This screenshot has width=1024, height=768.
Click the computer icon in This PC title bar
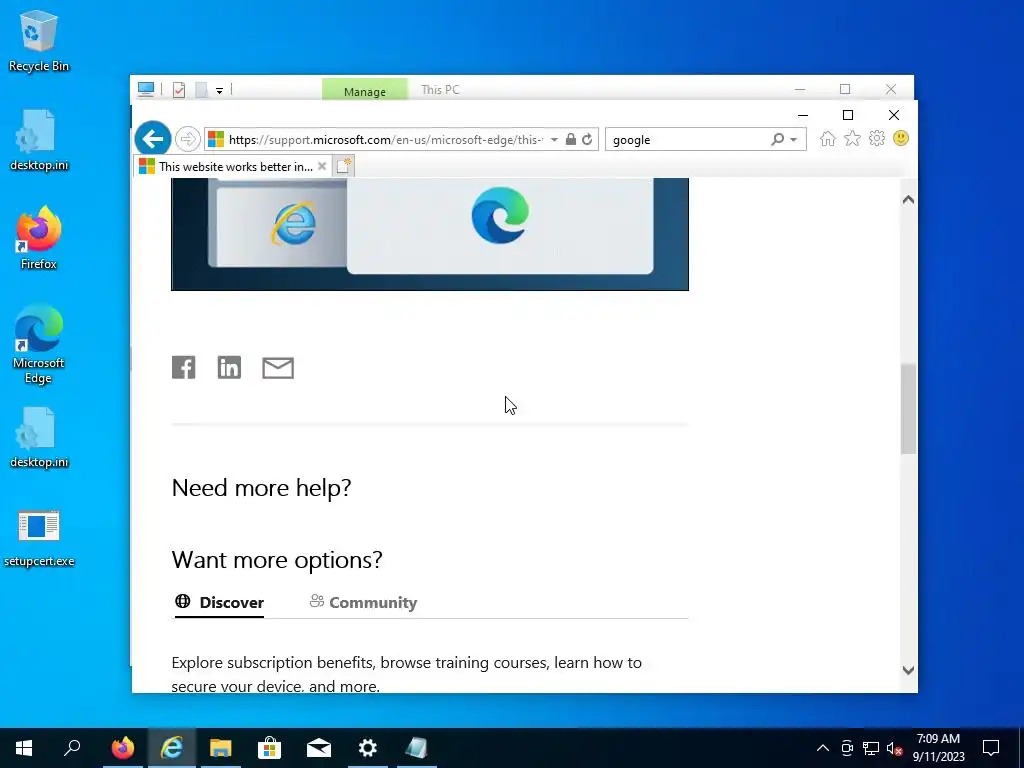(146, 89)
